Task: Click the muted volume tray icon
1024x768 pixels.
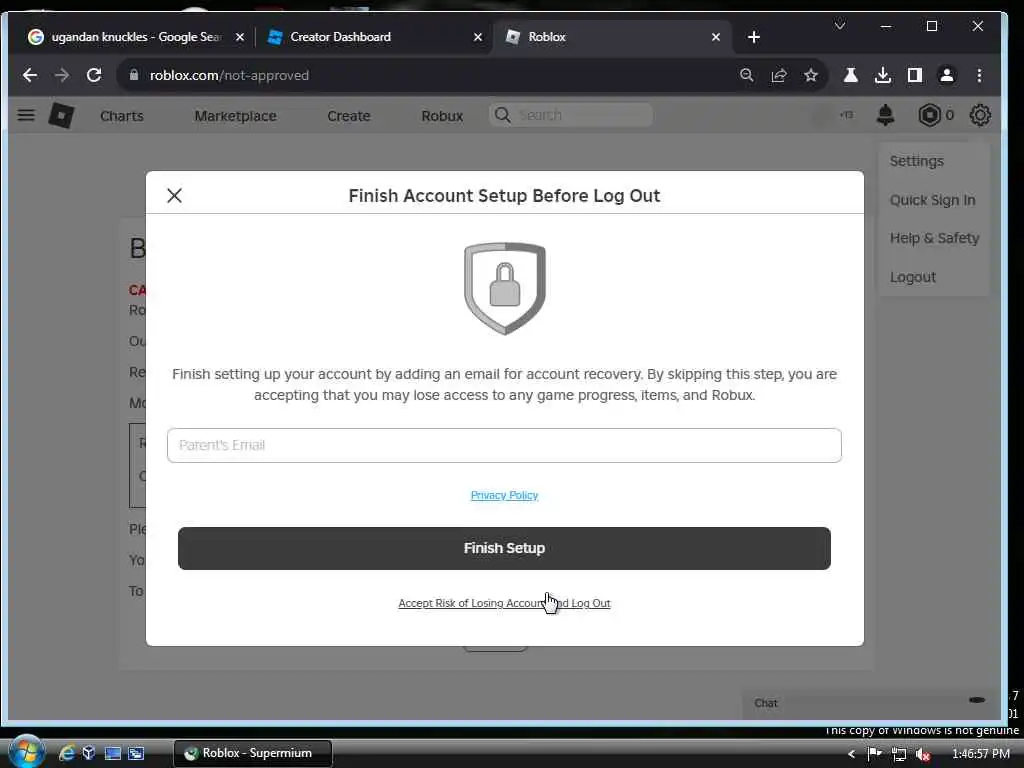Action: [x=922, y=754]
